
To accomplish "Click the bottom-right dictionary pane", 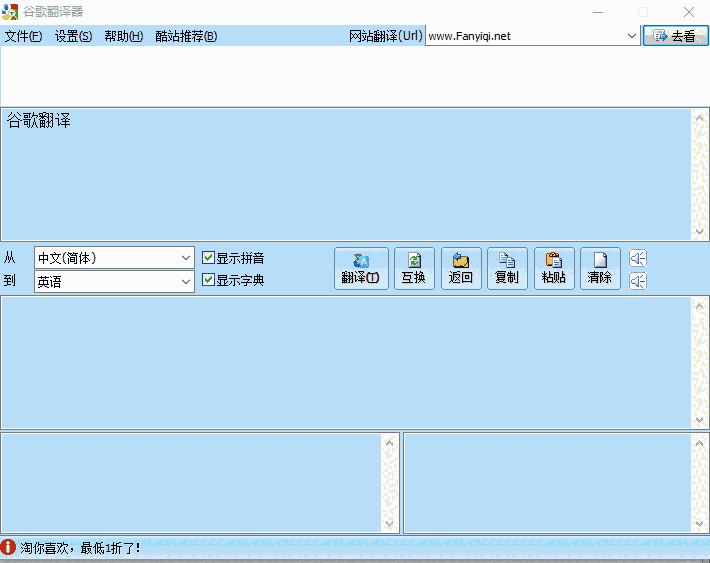I will (547, 483).
